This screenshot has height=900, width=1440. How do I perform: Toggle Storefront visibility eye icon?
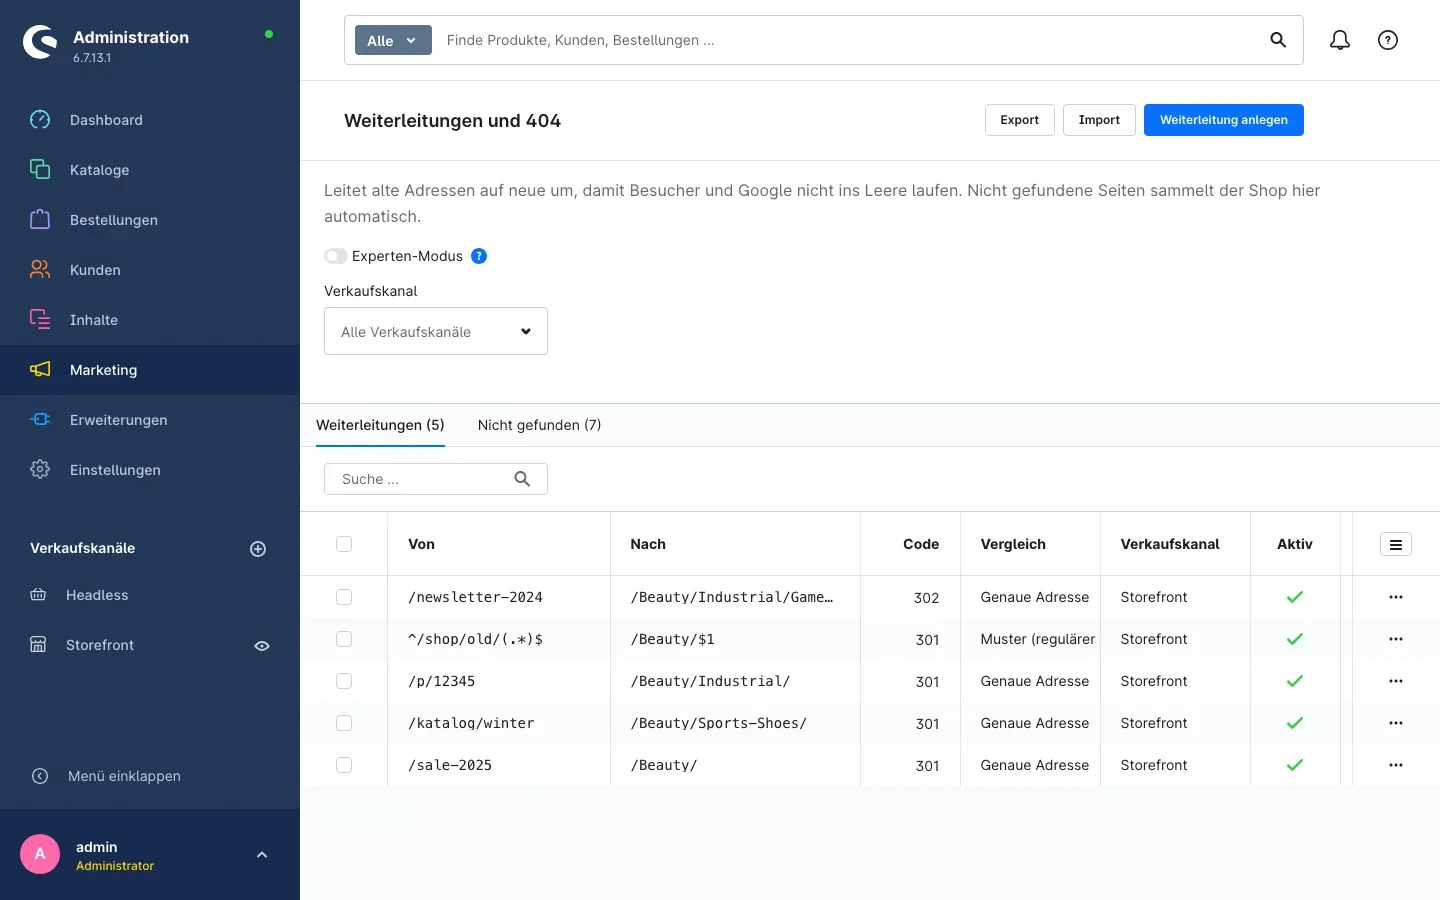pyautogui.click(x=262, y=646)
